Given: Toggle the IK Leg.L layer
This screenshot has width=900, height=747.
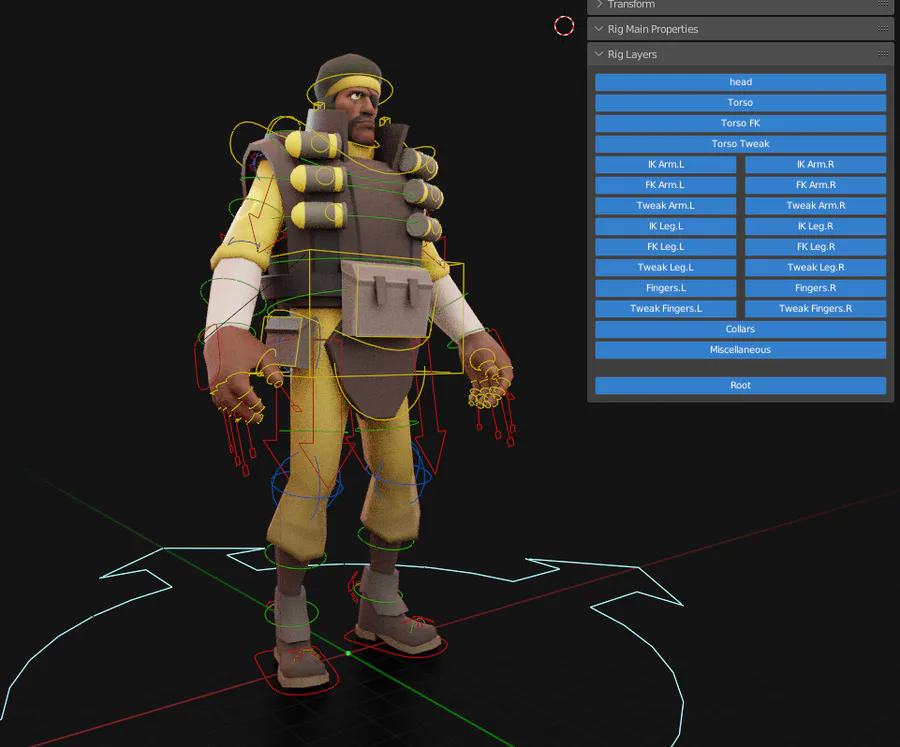Looking at the screenshot, I should [x=666, y=227].
